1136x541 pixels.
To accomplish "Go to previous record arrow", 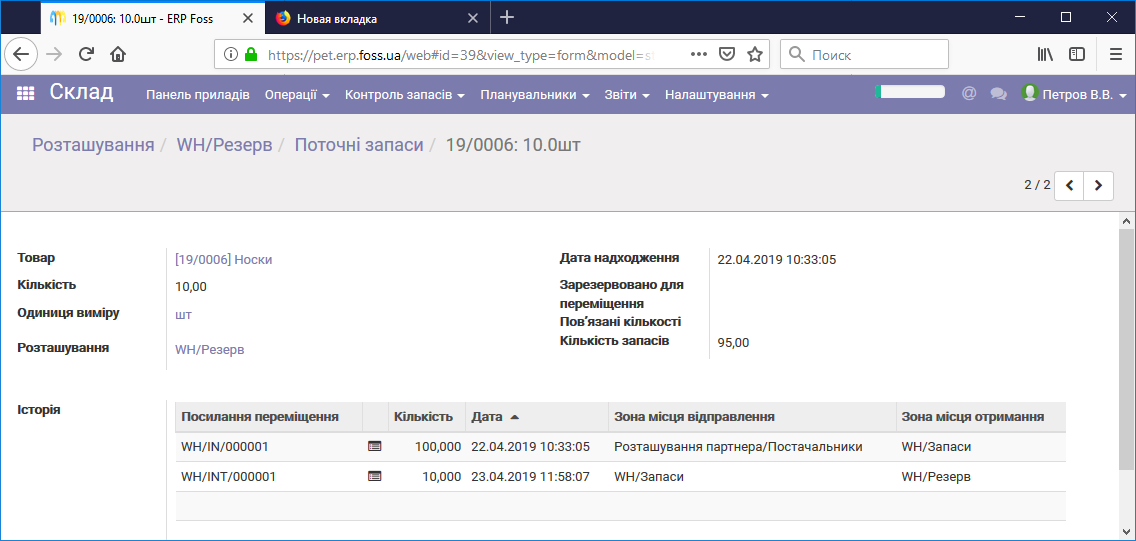I will 1069,185.
